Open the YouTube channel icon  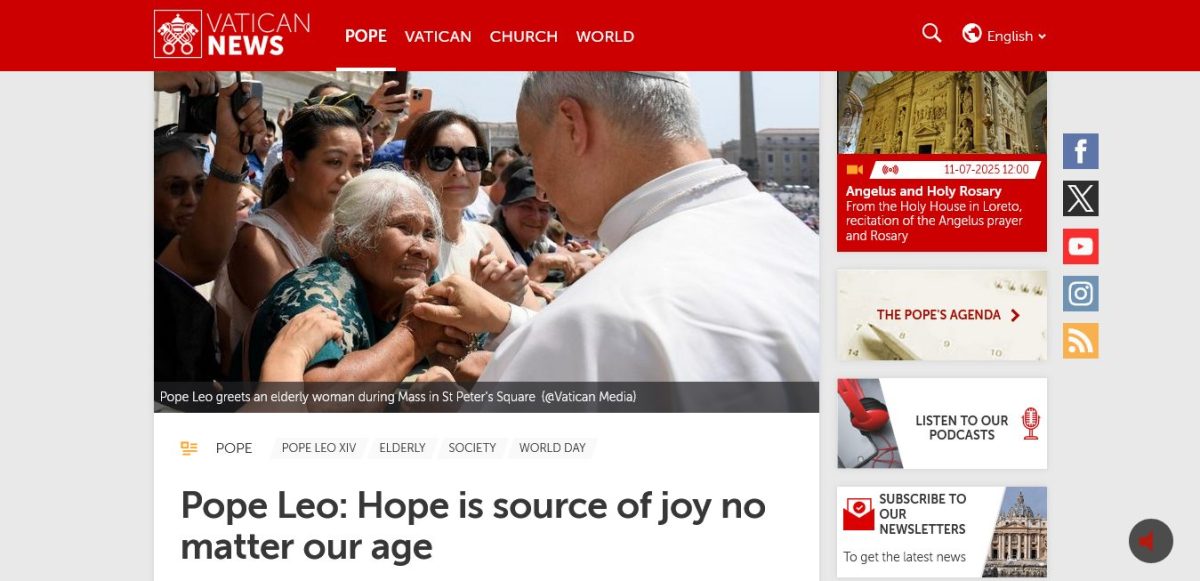point(1080,246)
